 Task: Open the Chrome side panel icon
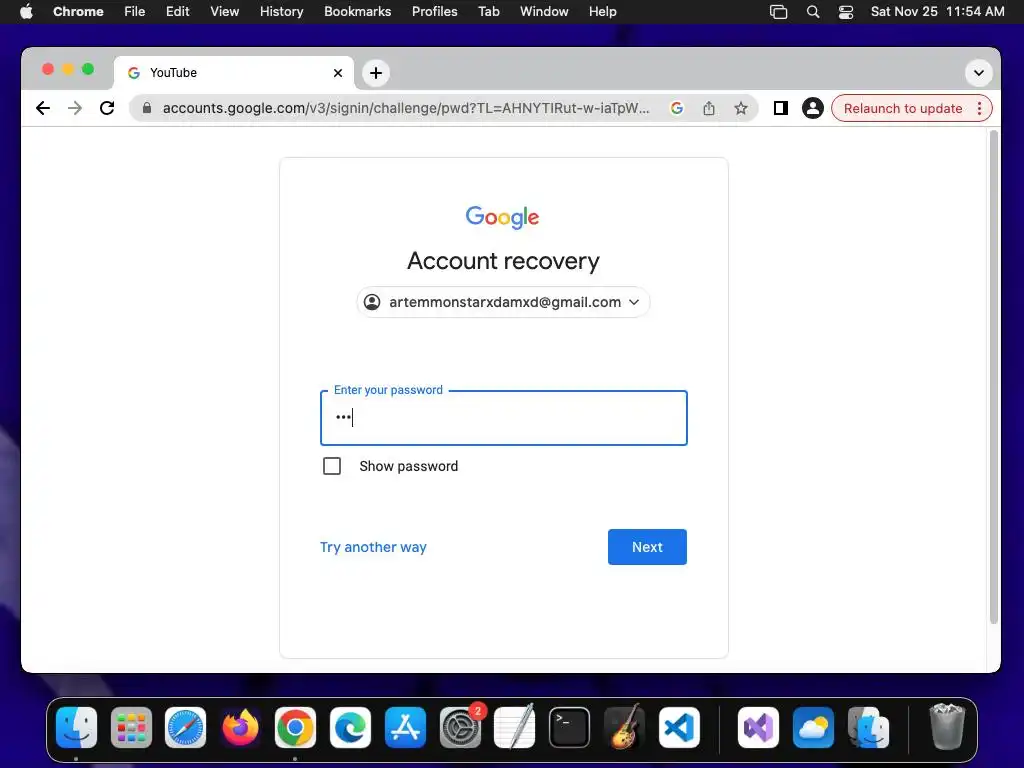click(780, 108)
